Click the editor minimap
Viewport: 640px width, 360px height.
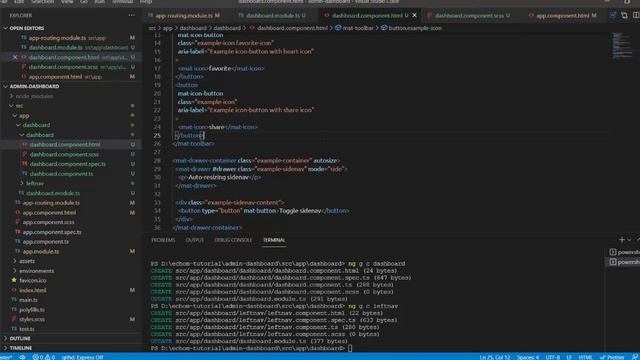[x=622, y=46]
